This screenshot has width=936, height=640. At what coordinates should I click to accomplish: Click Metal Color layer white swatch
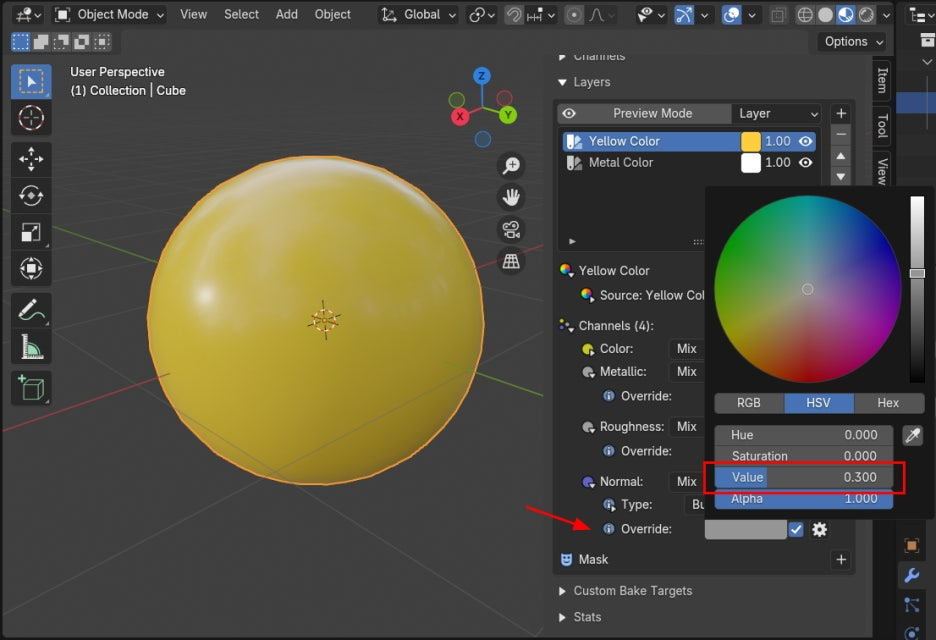(750, 162)
